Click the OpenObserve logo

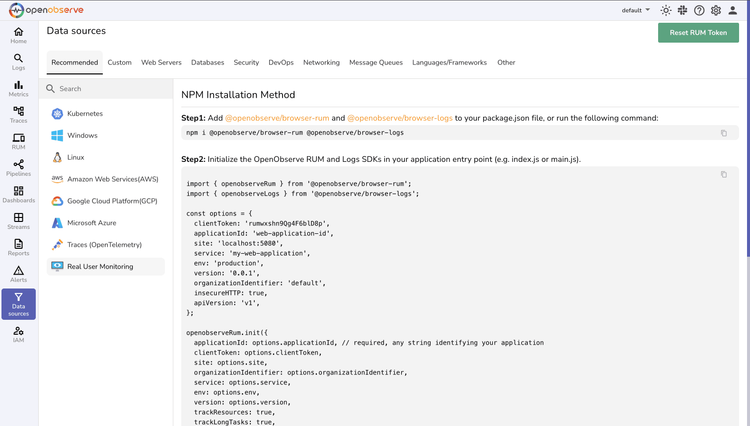(46, 10)
